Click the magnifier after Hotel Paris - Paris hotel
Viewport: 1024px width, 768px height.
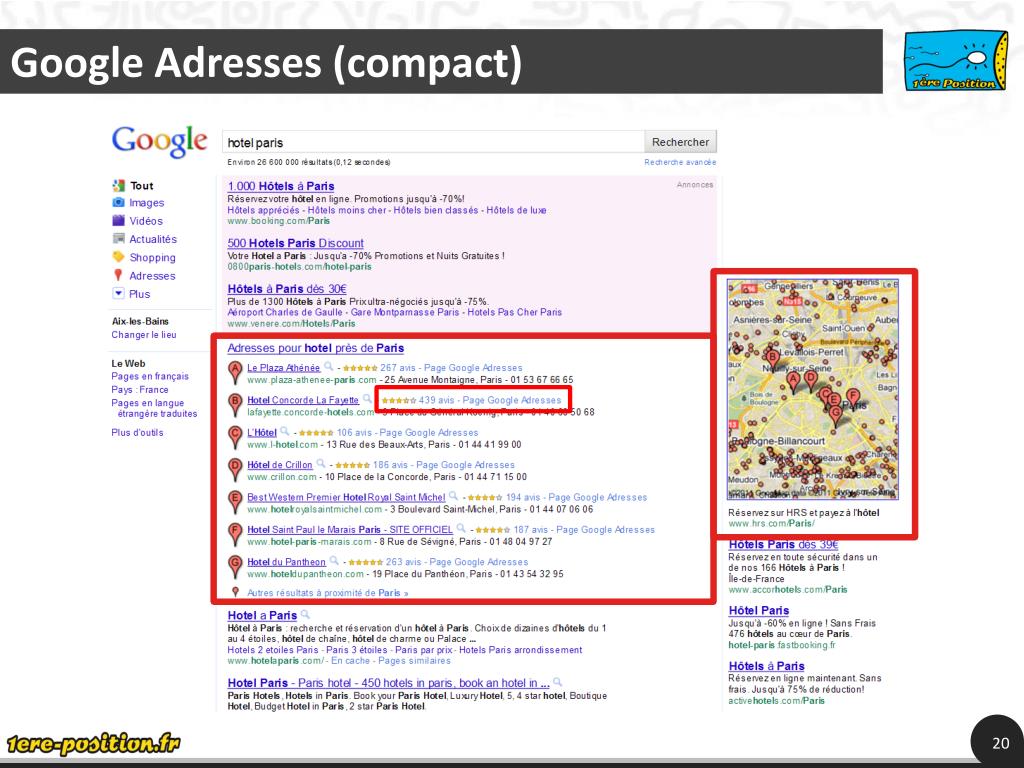(558, 682)
